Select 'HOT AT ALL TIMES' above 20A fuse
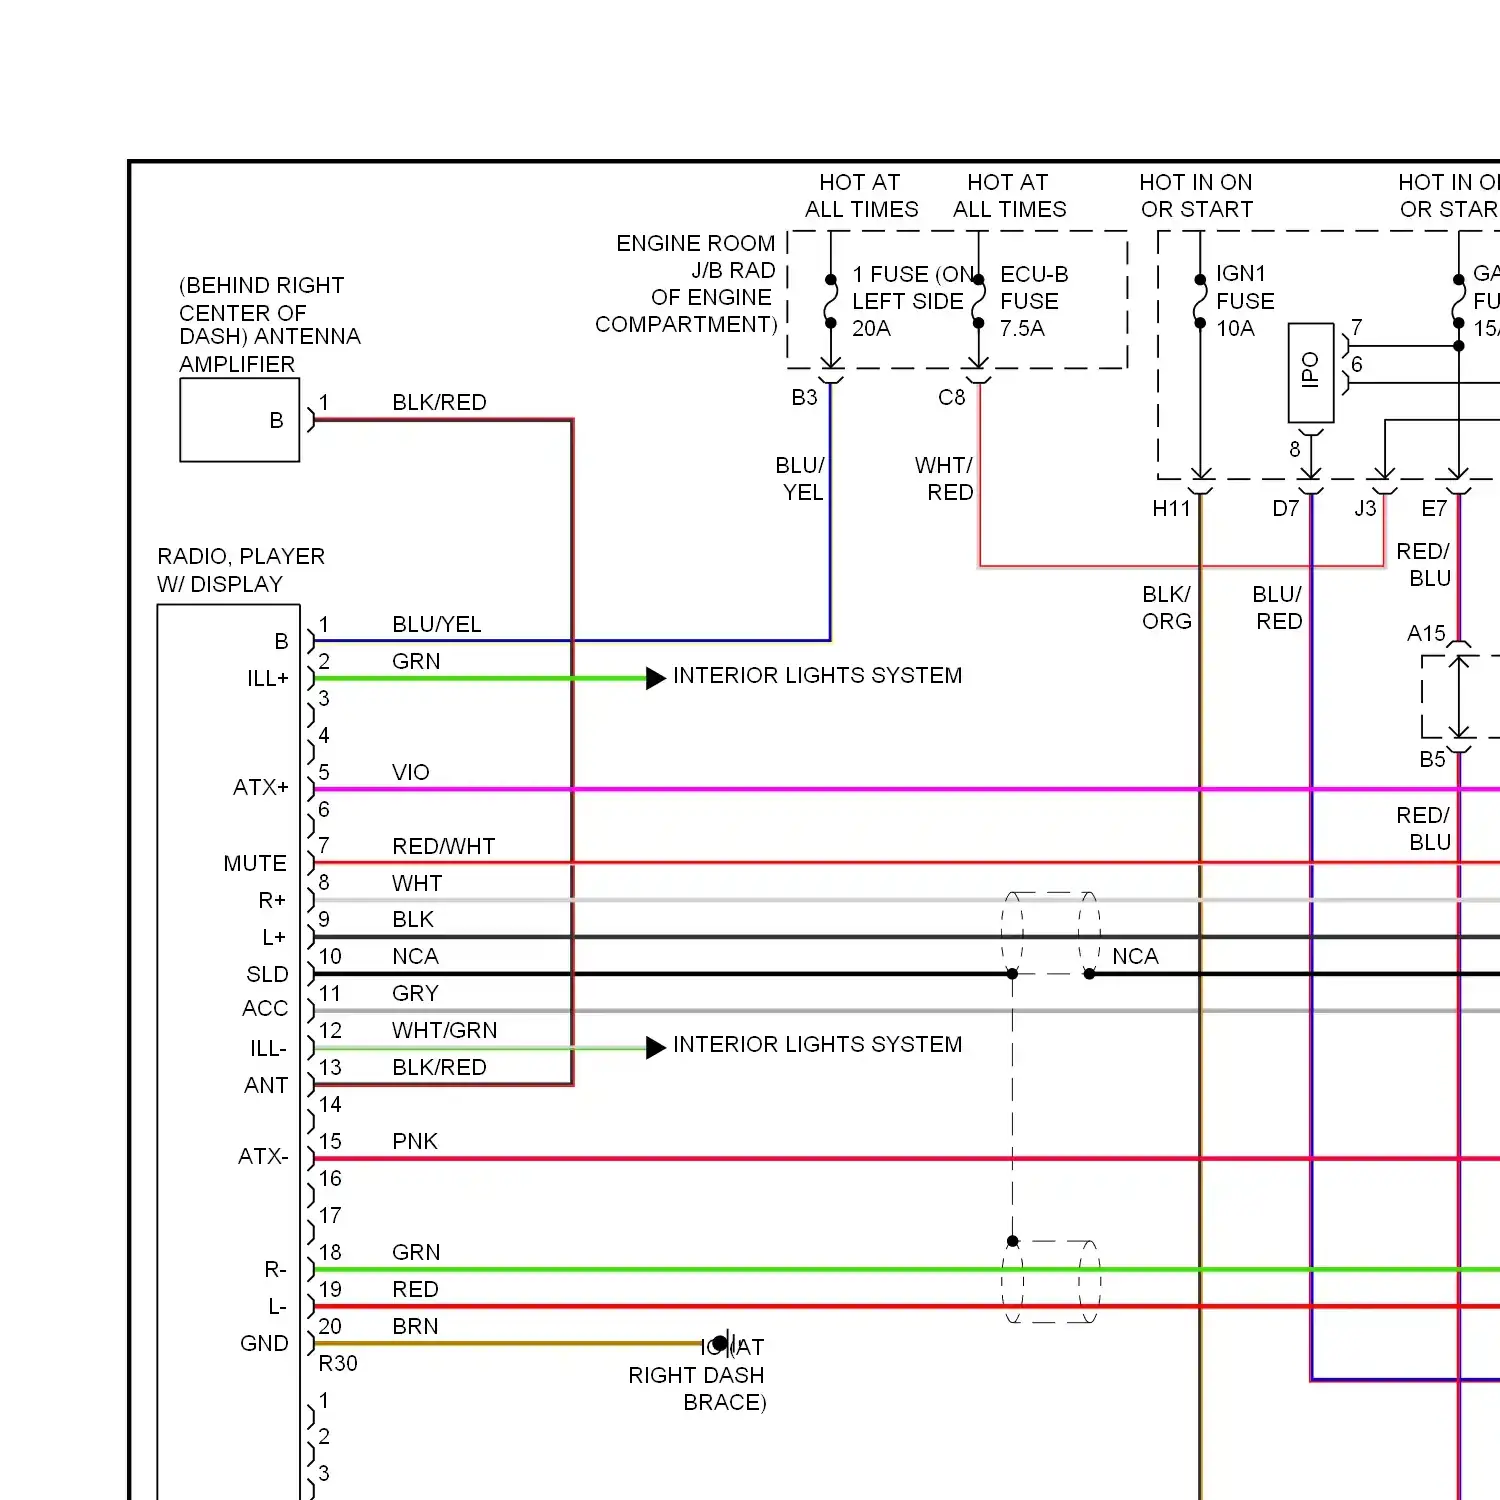 (861, 196)
